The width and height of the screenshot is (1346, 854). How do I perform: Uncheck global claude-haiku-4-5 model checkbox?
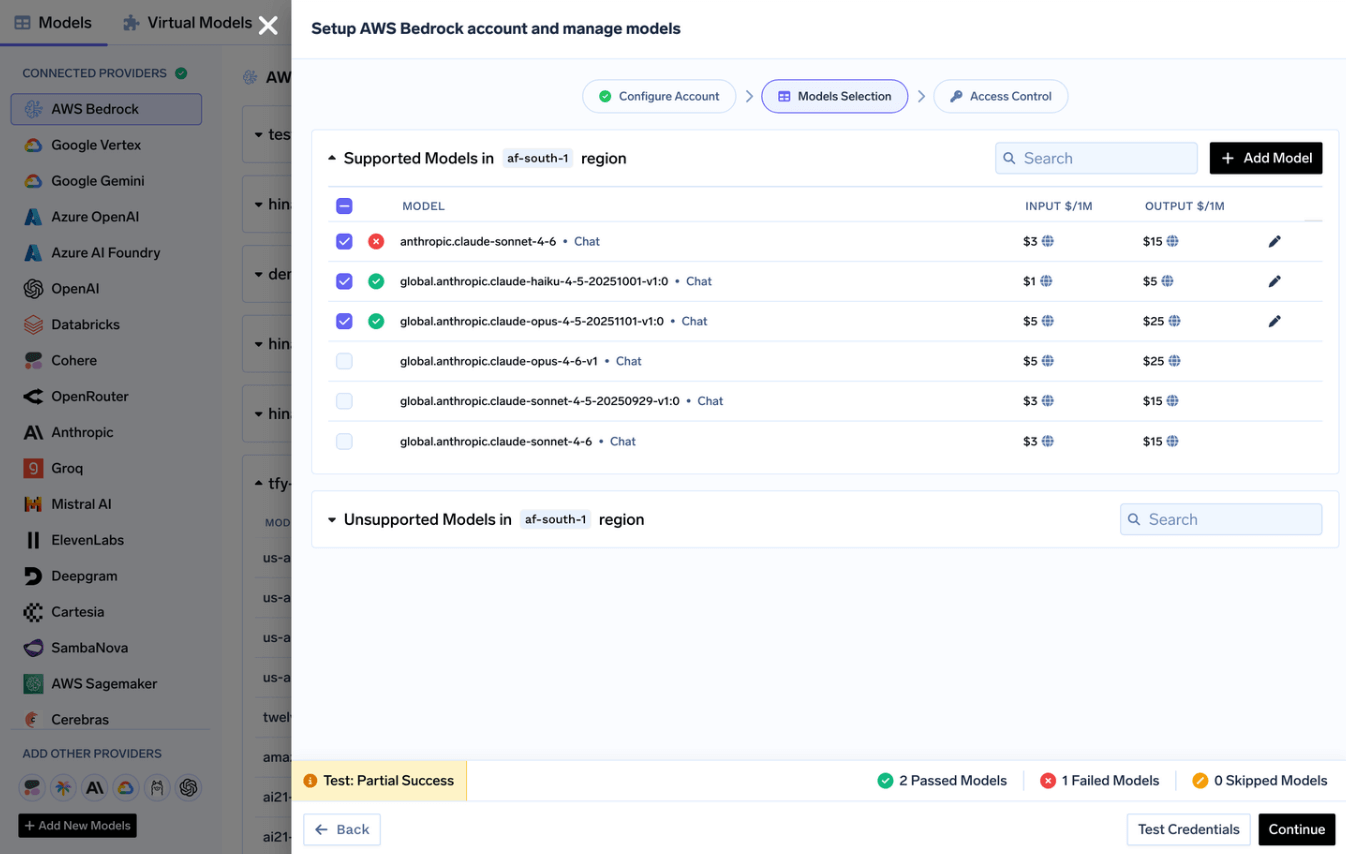coord(344,281)
